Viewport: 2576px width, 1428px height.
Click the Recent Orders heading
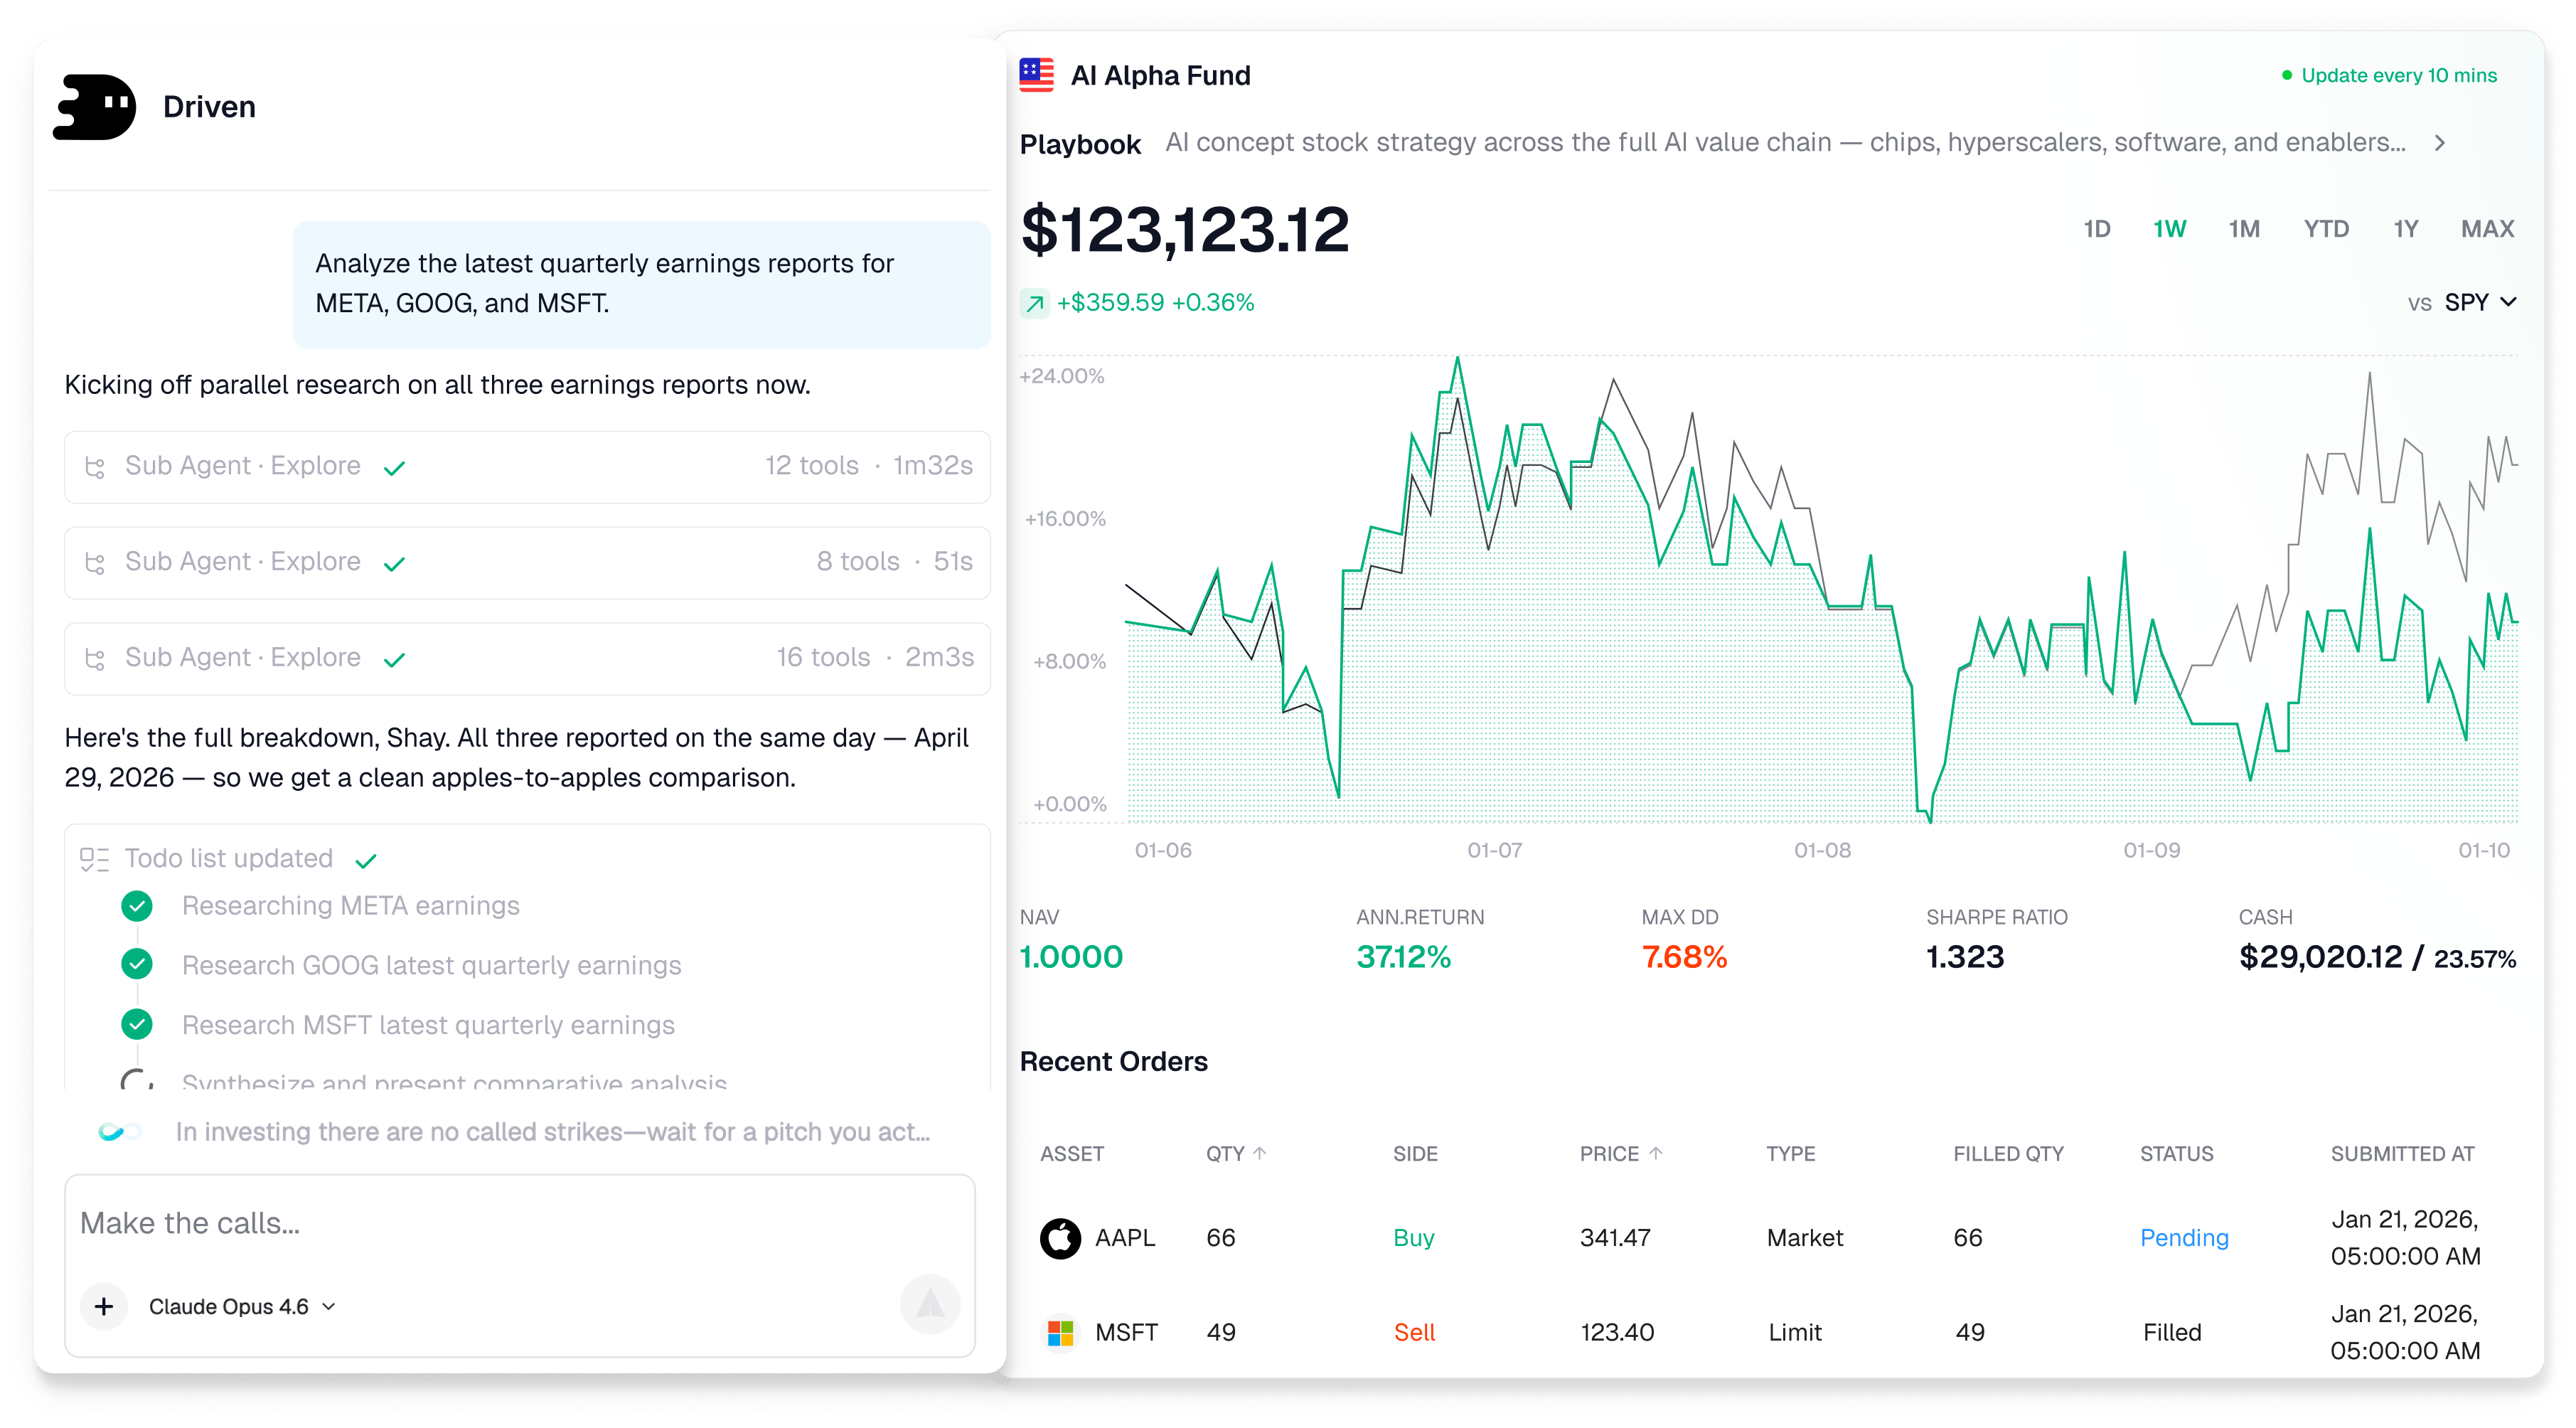1113,1061
